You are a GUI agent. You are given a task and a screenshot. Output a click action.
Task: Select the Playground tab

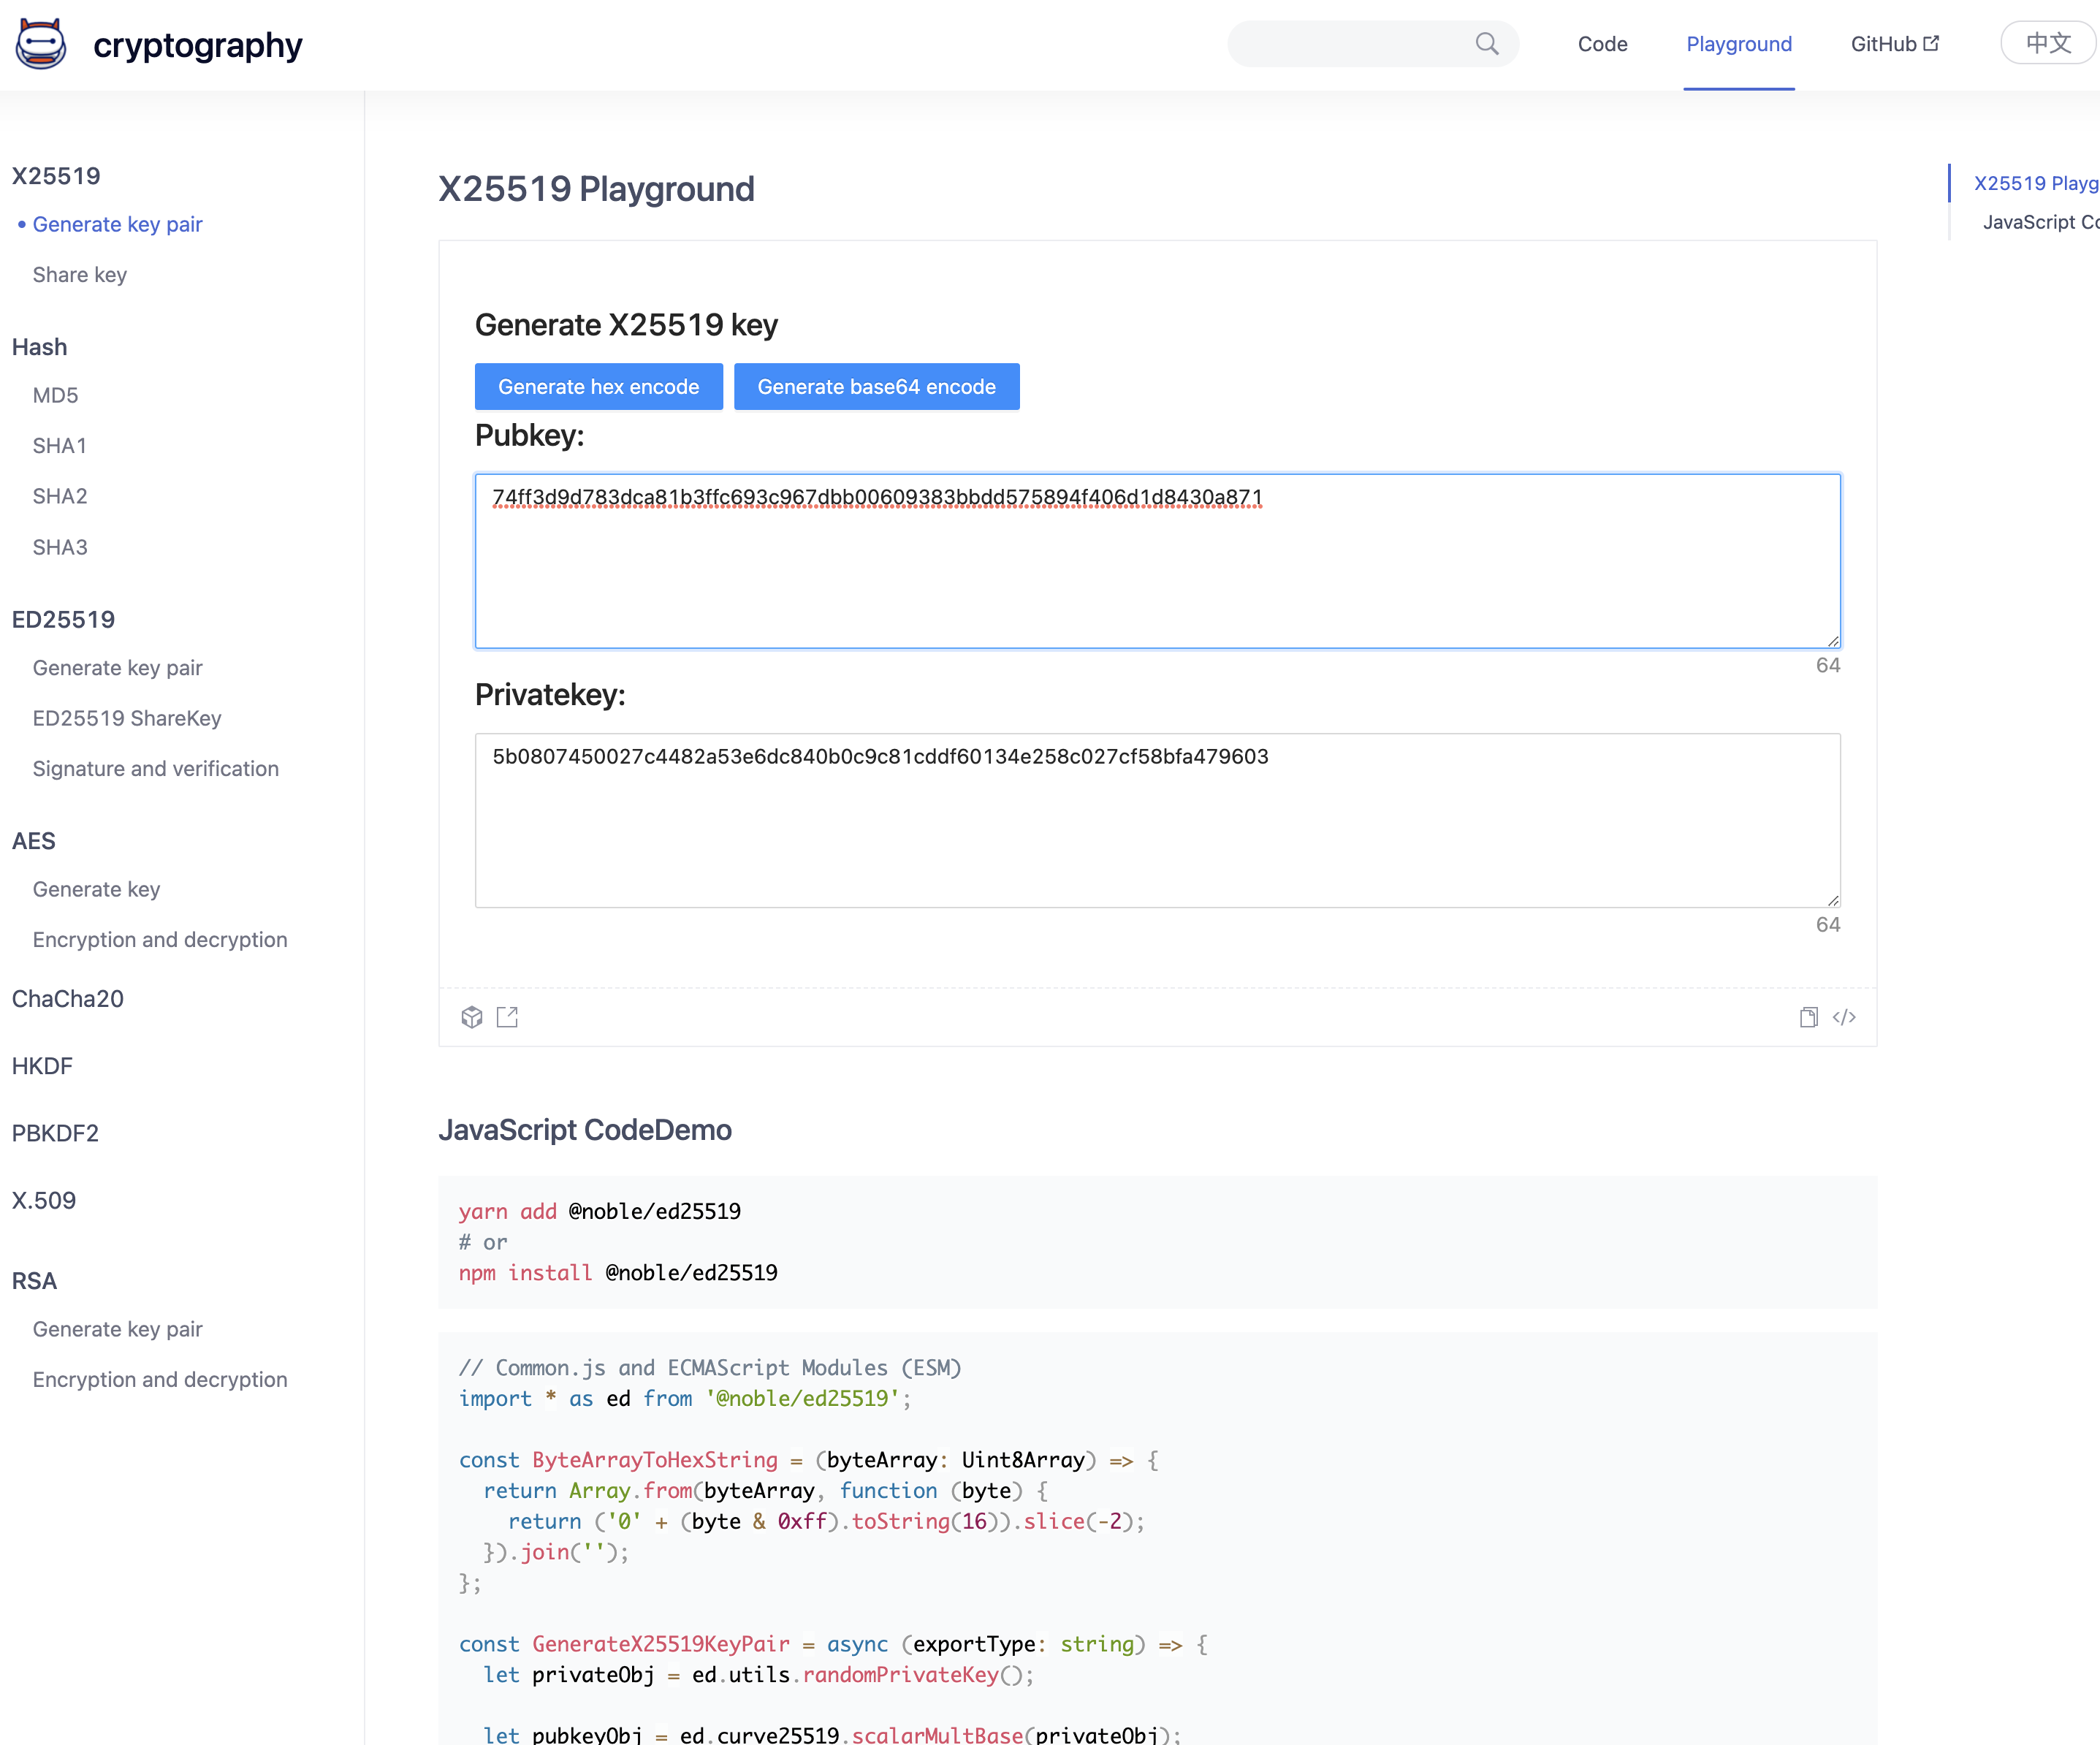pos(1738,44)
